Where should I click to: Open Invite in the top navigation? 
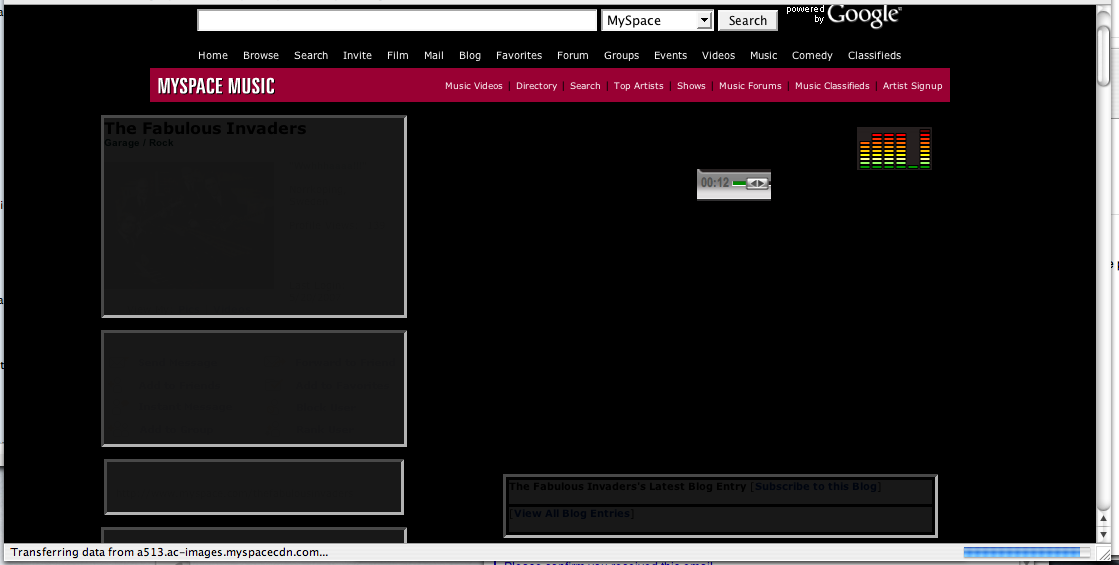(357, 55)
